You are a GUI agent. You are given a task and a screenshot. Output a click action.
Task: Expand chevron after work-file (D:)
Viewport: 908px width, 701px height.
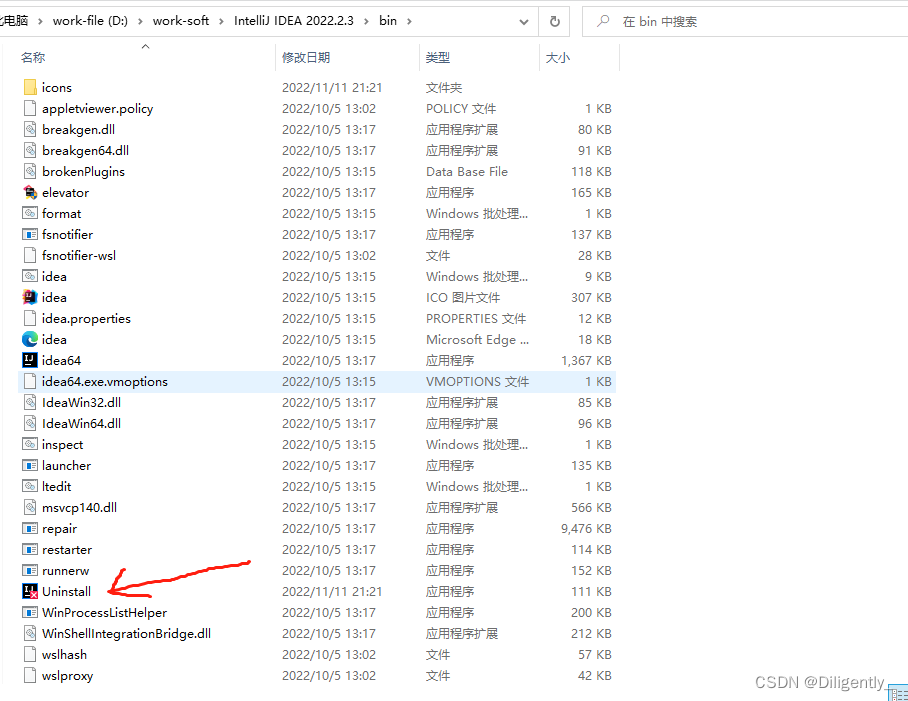(x=140, y=21)
